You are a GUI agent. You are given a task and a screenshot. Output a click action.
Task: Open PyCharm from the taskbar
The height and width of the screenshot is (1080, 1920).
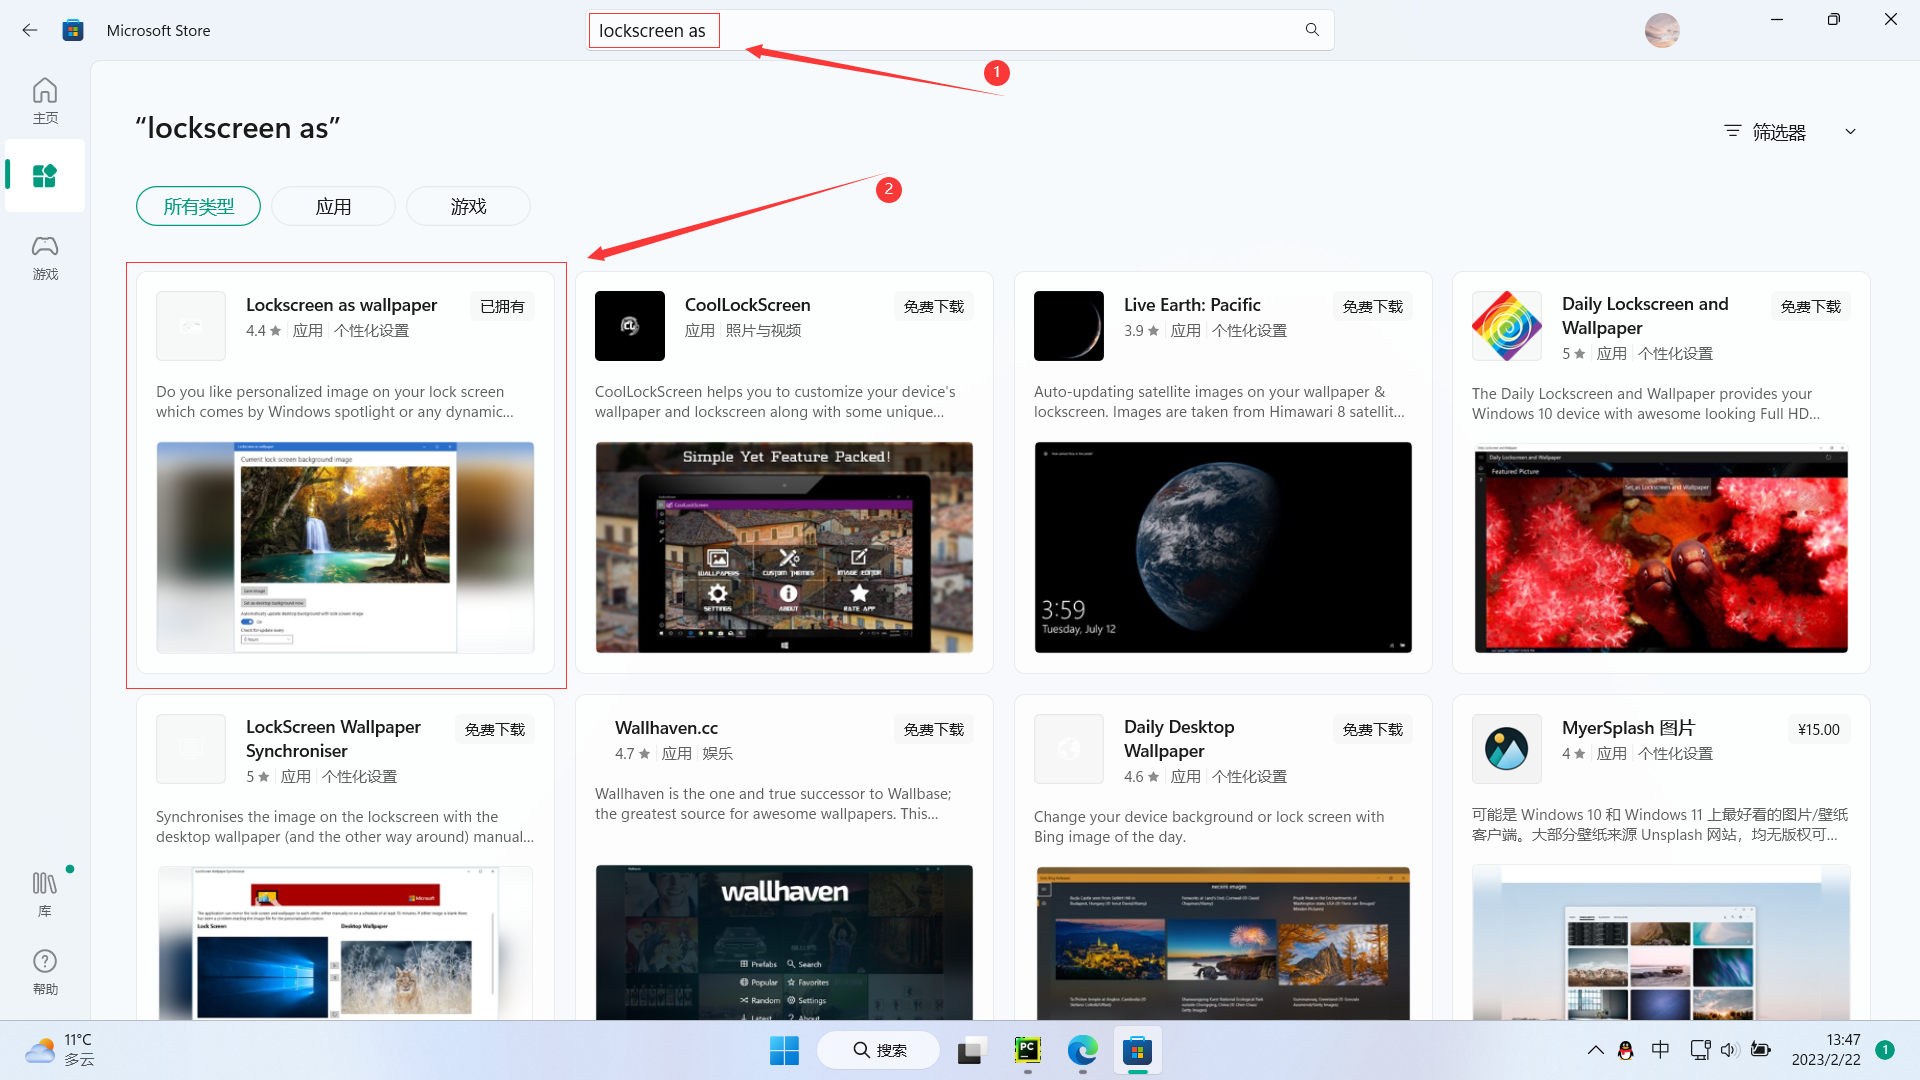pos(1027,1050)
